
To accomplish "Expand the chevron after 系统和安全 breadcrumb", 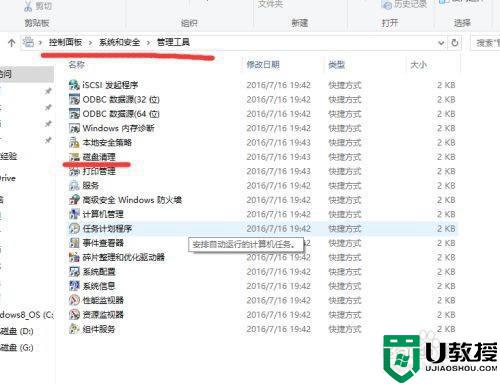I will [148, 43].
